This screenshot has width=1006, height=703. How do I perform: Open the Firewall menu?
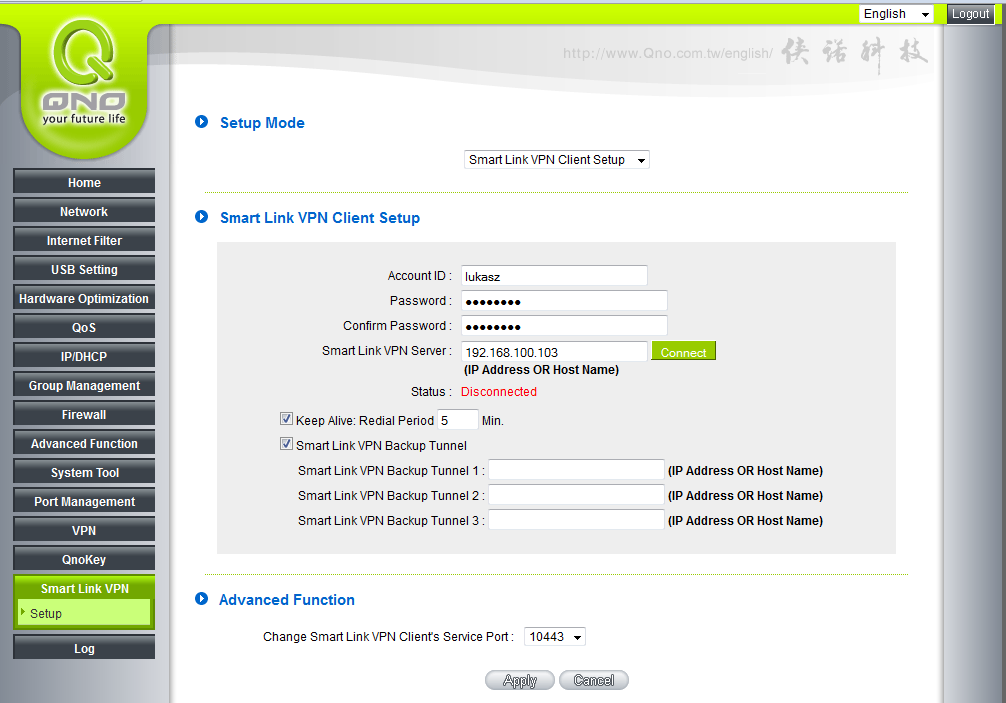click(84, 414)
